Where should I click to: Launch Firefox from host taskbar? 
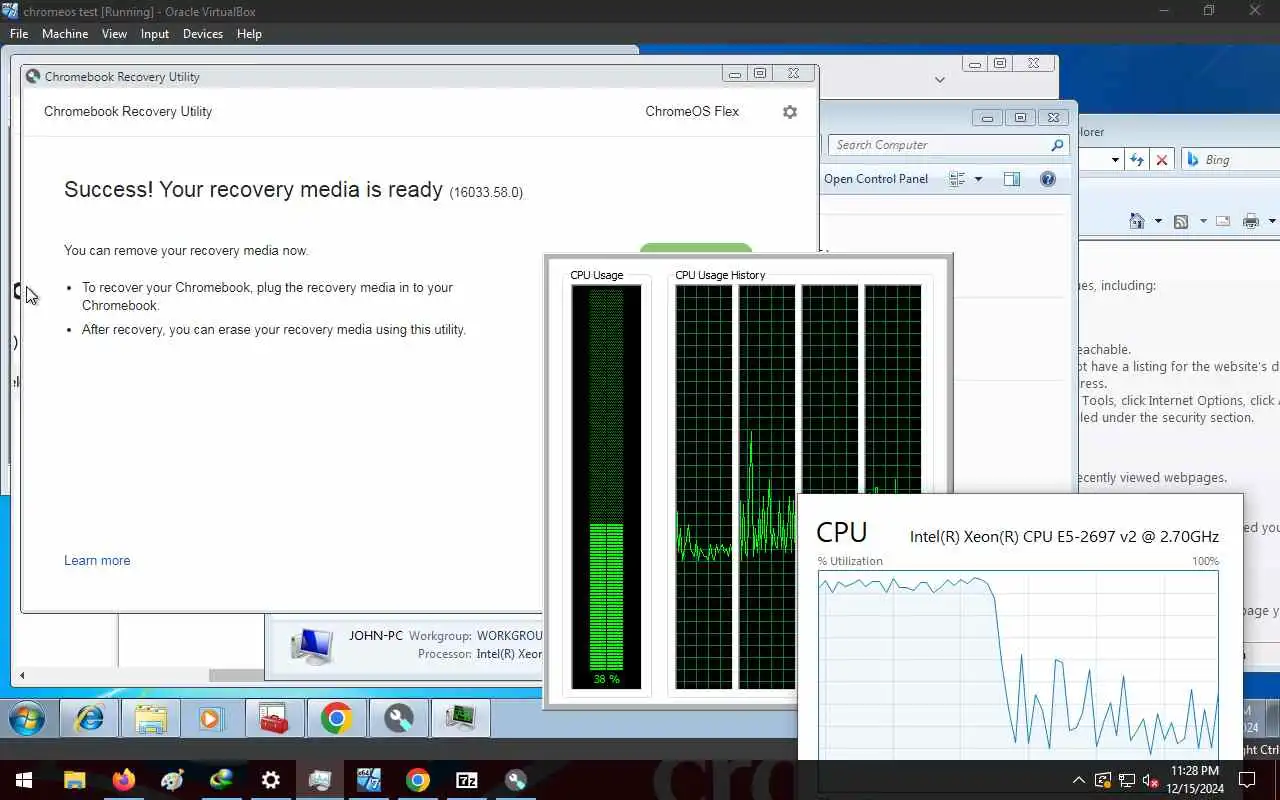[124, 780]
